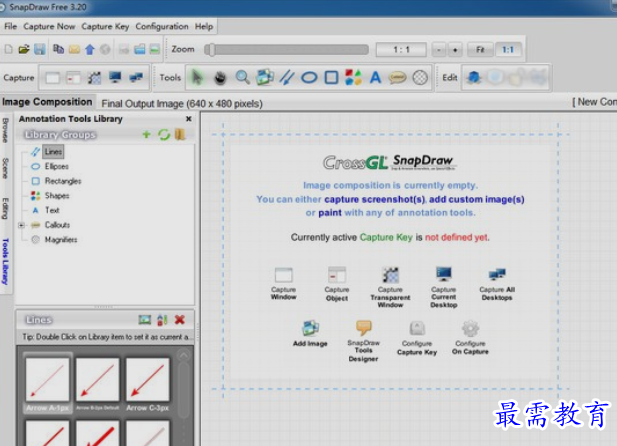Screen dimensions: 617x446
Task: Click Configure Capture Key on canvas
Action: (417, 338)
